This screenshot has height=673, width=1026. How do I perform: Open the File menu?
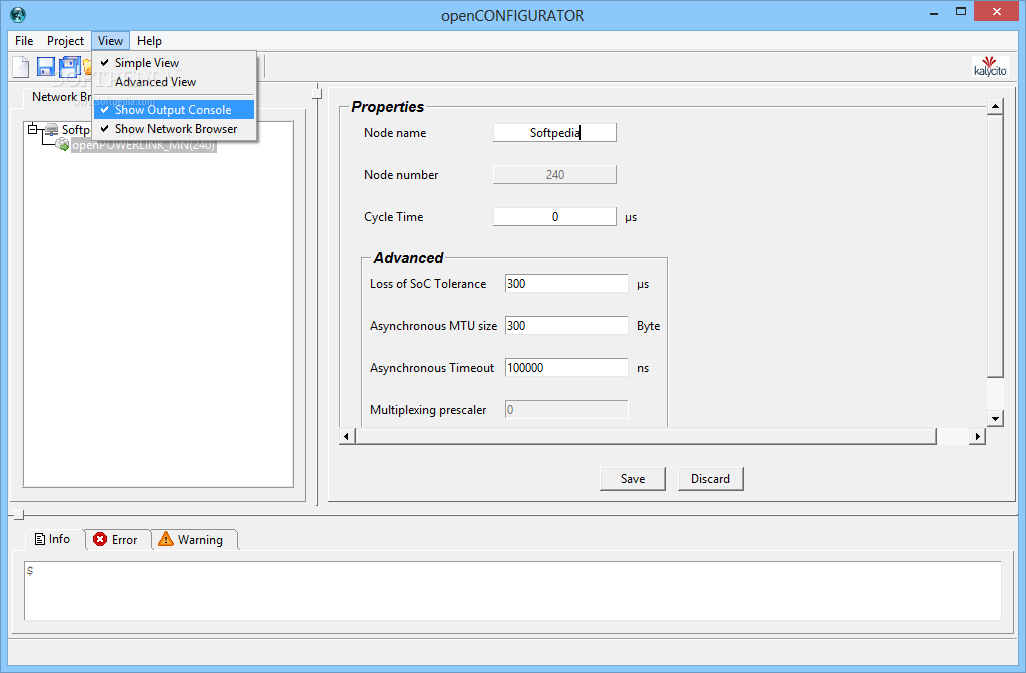point(24,41)
